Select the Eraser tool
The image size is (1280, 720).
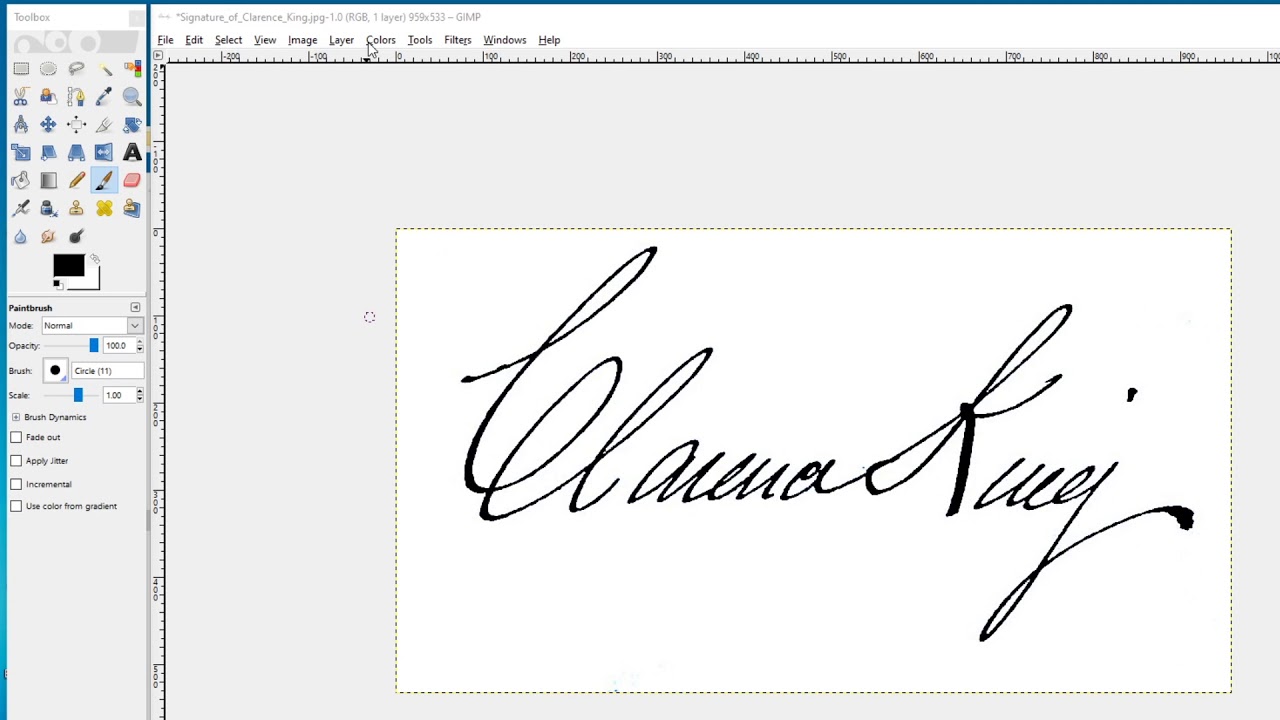(132, 181)
